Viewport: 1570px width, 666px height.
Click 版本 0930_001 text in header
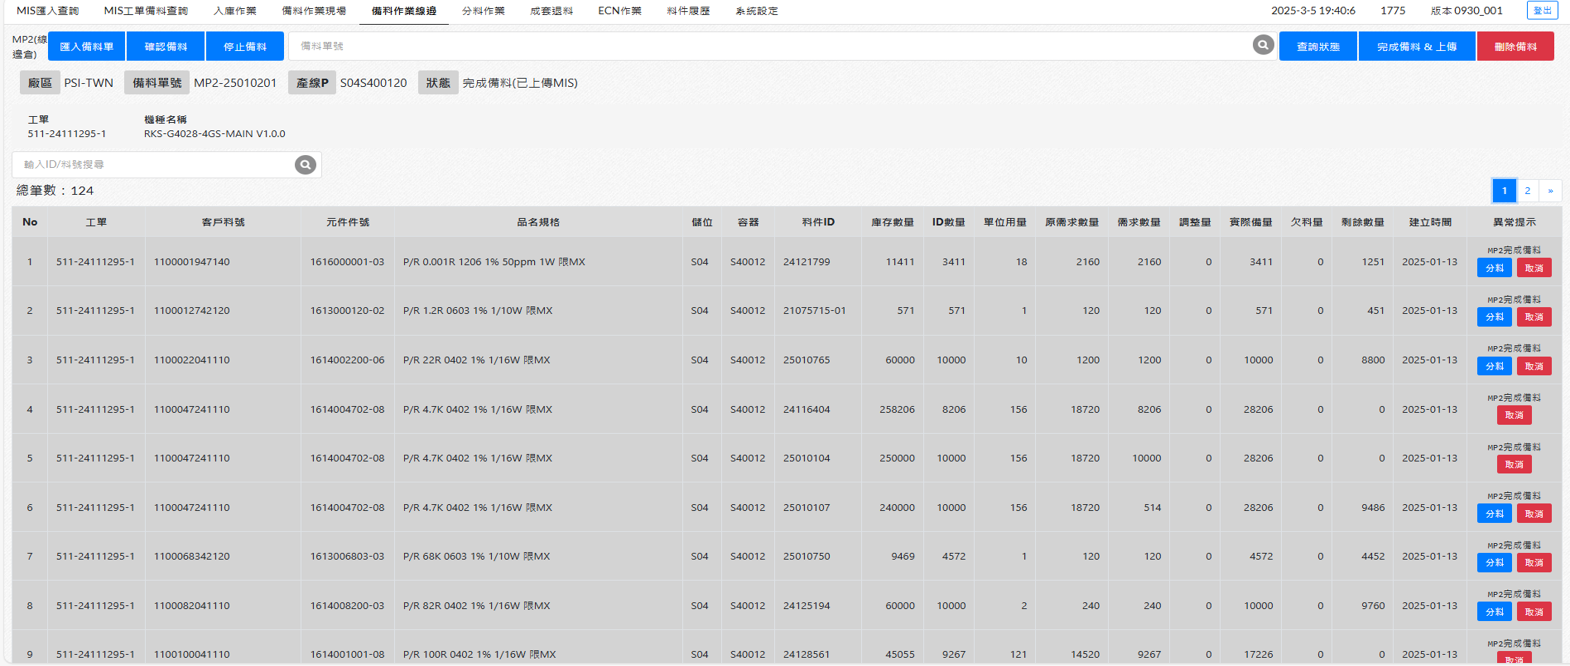click(x=1467, y=11)
